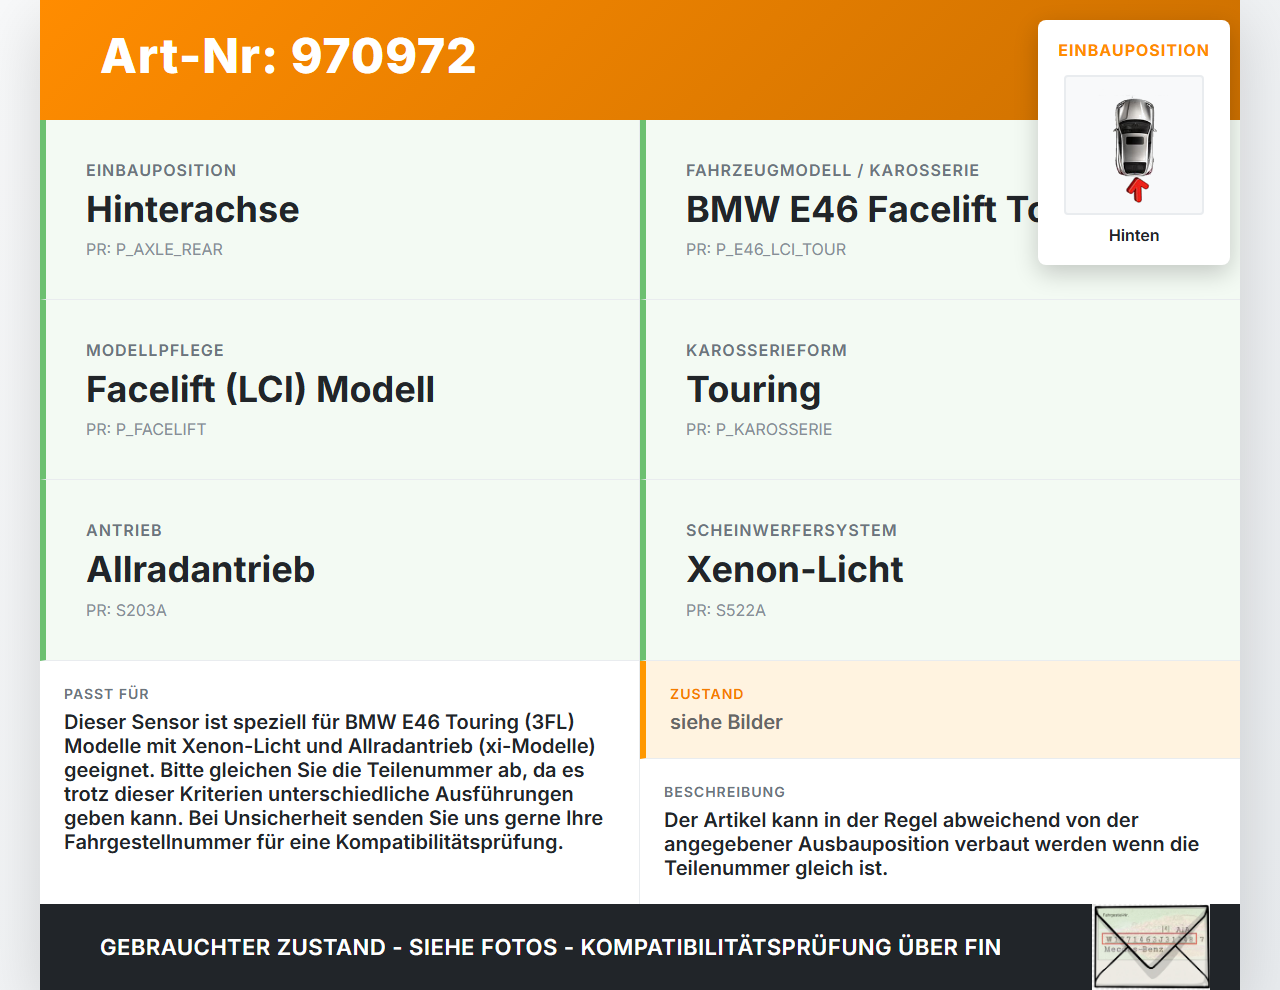Click the PR code S522A

tap(725, 610)
